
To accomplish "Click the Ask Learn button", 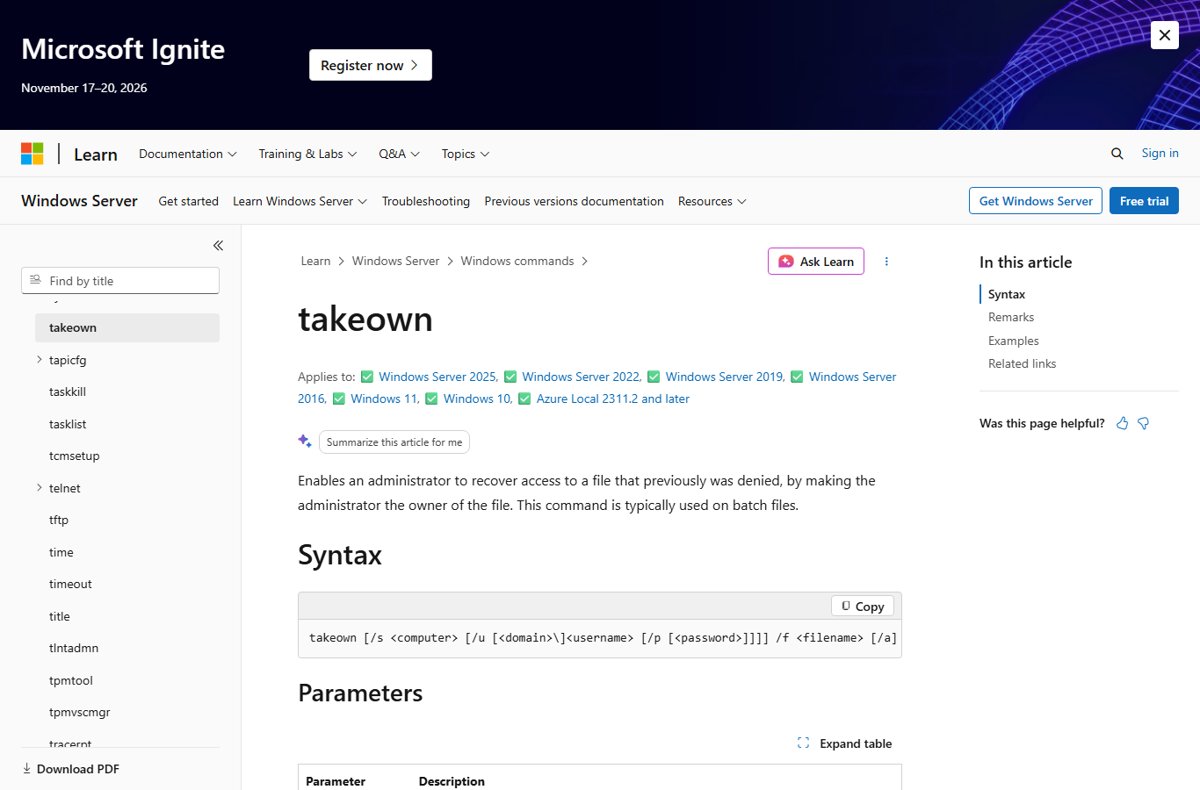I will tap(816, 261).
